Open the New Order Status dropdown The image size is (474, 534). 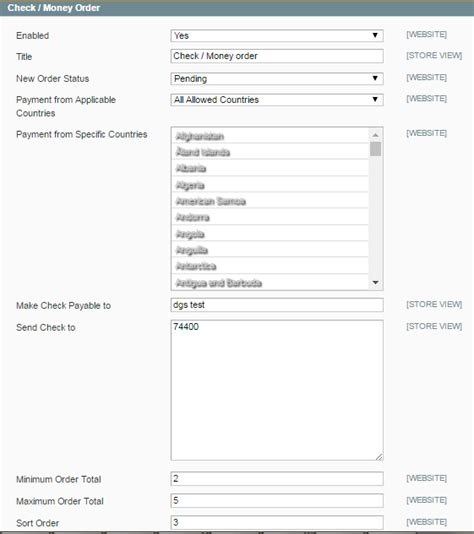(277, 79)
